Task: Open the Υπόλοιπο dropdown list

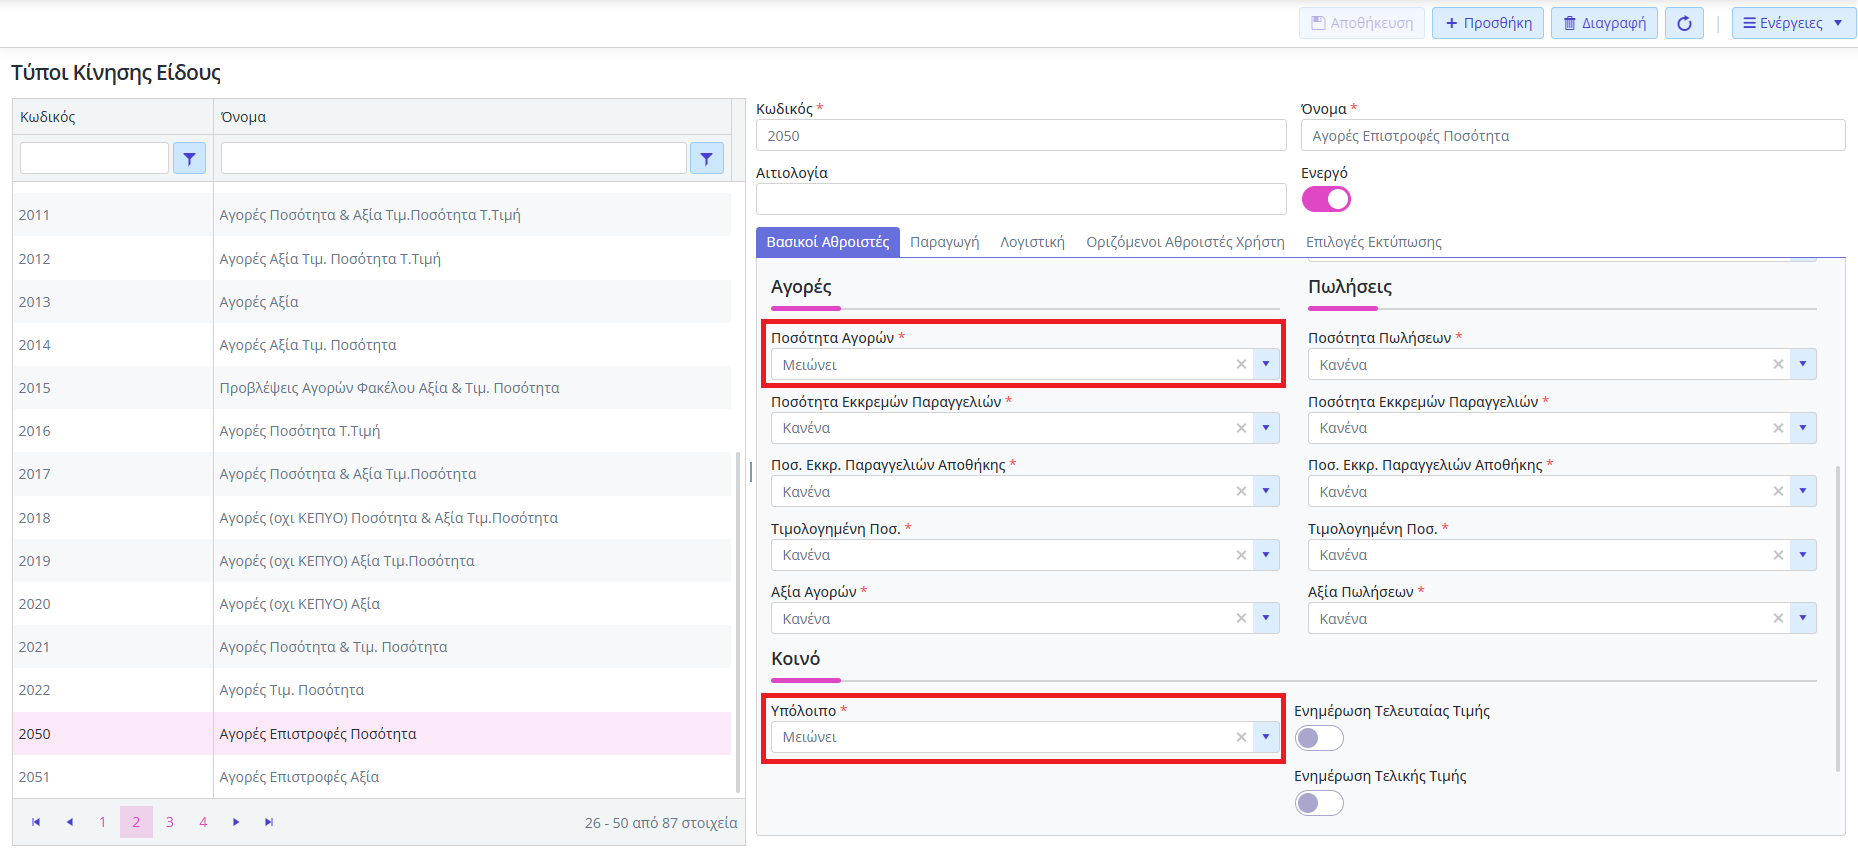Action: (x=1266, y=737)
